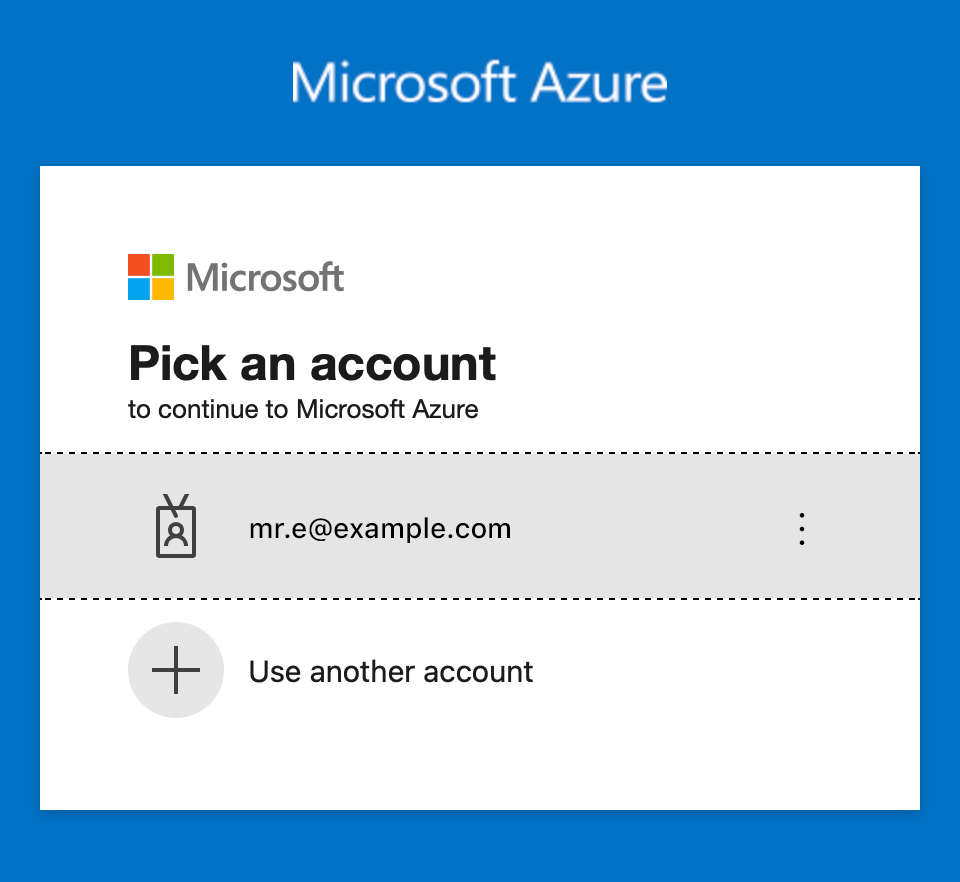Select the mr.e@example.com account email
The height and width of the screenshot is (882, 960).
pos(380,529)
